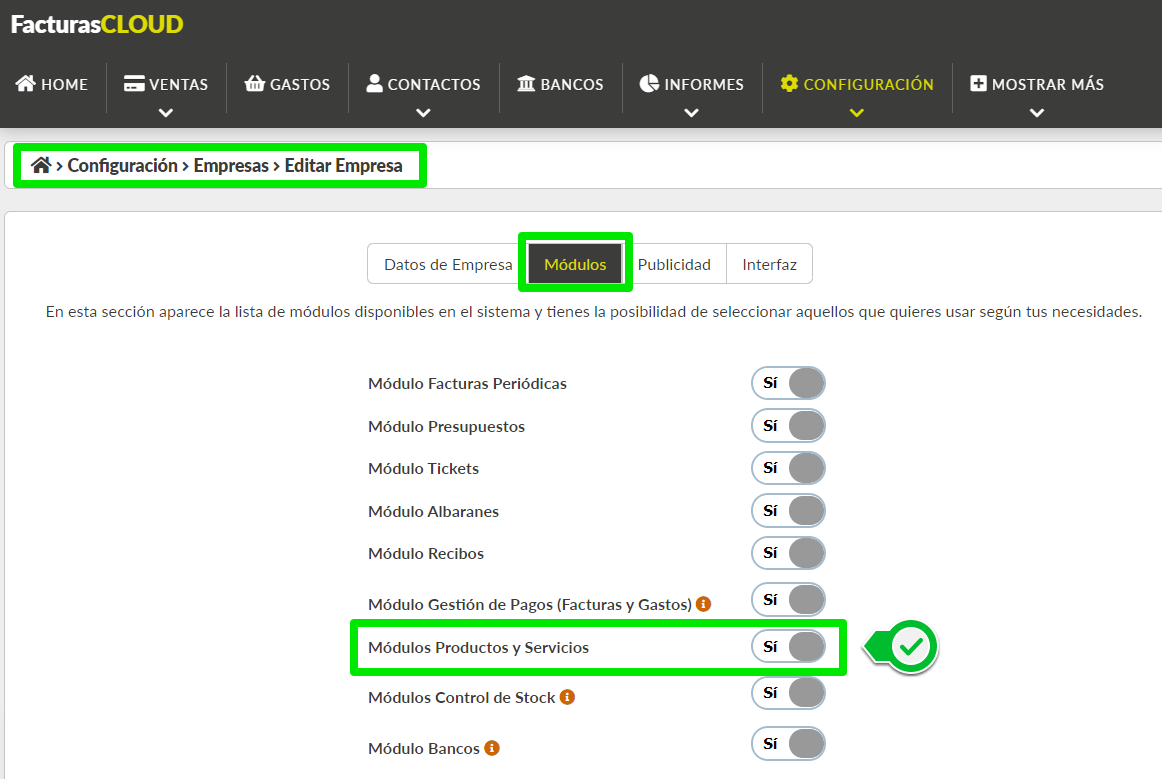The height and width of the screenshot is (779, 1162).
Task: Click the INFORMES menu label
Action: (704, 84)
